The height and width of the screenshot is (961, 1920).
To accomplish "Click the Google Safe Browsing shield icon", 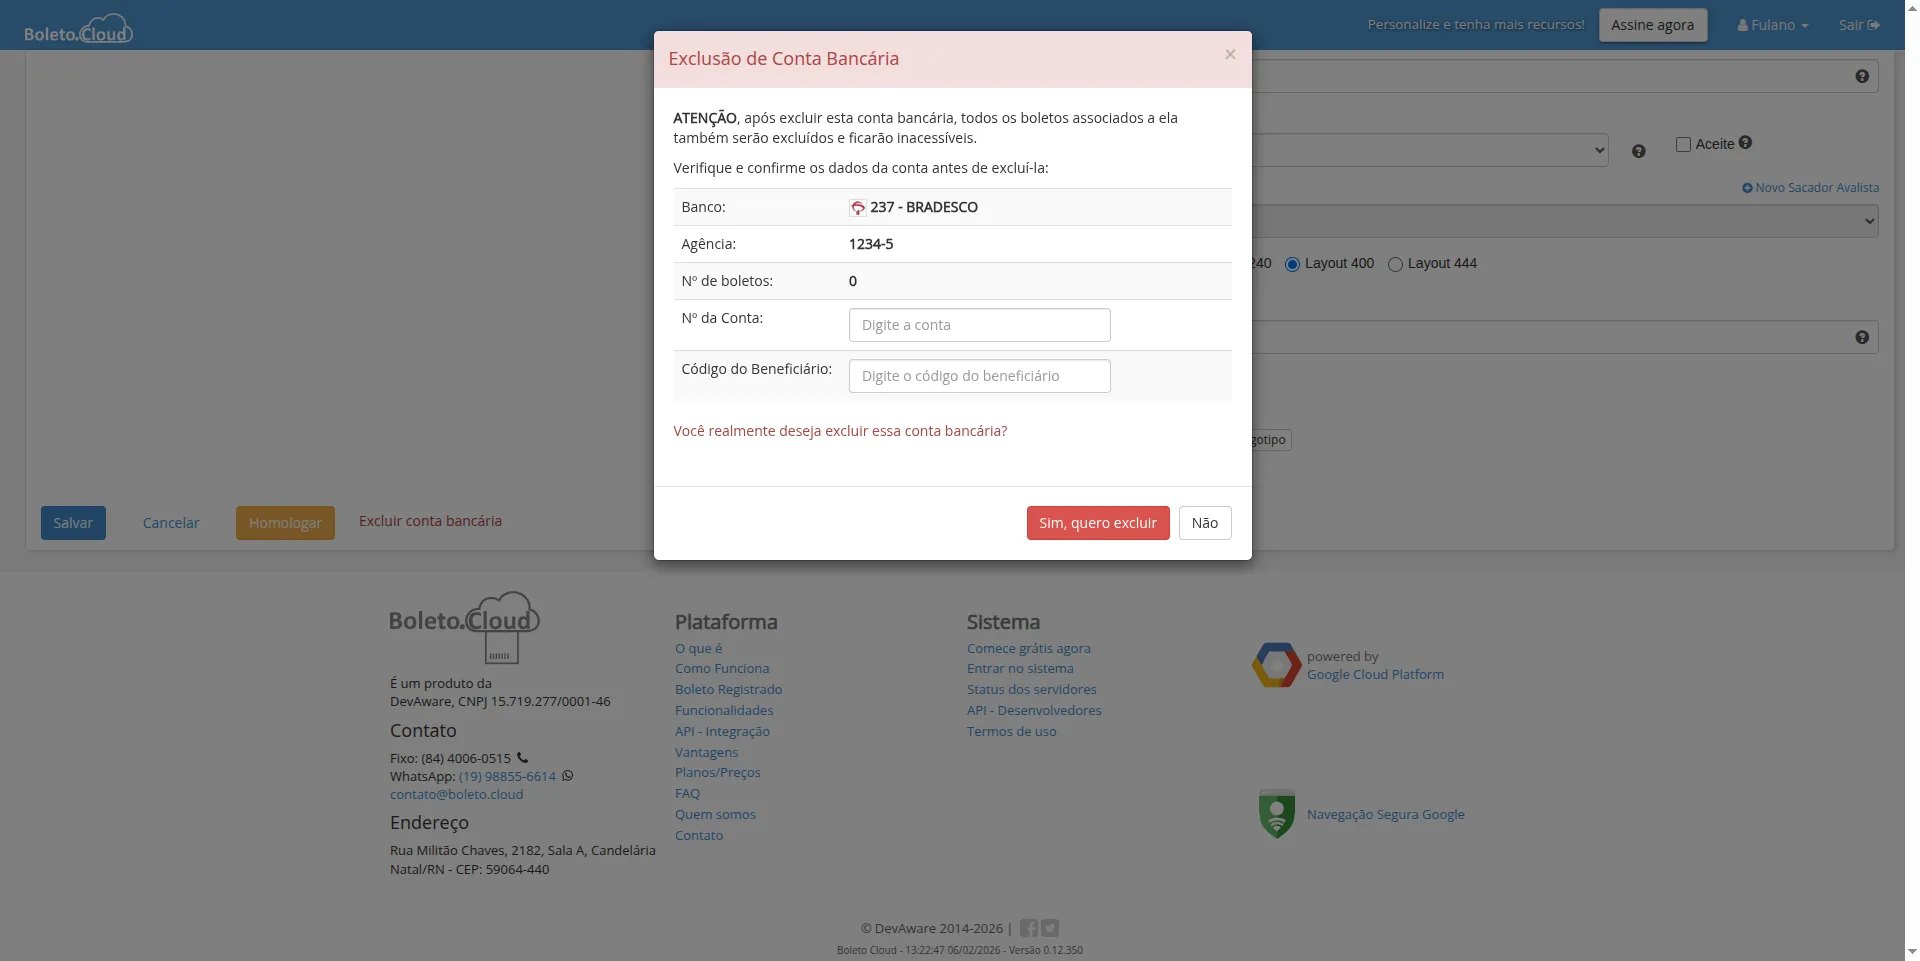I will coord(1276,814).
